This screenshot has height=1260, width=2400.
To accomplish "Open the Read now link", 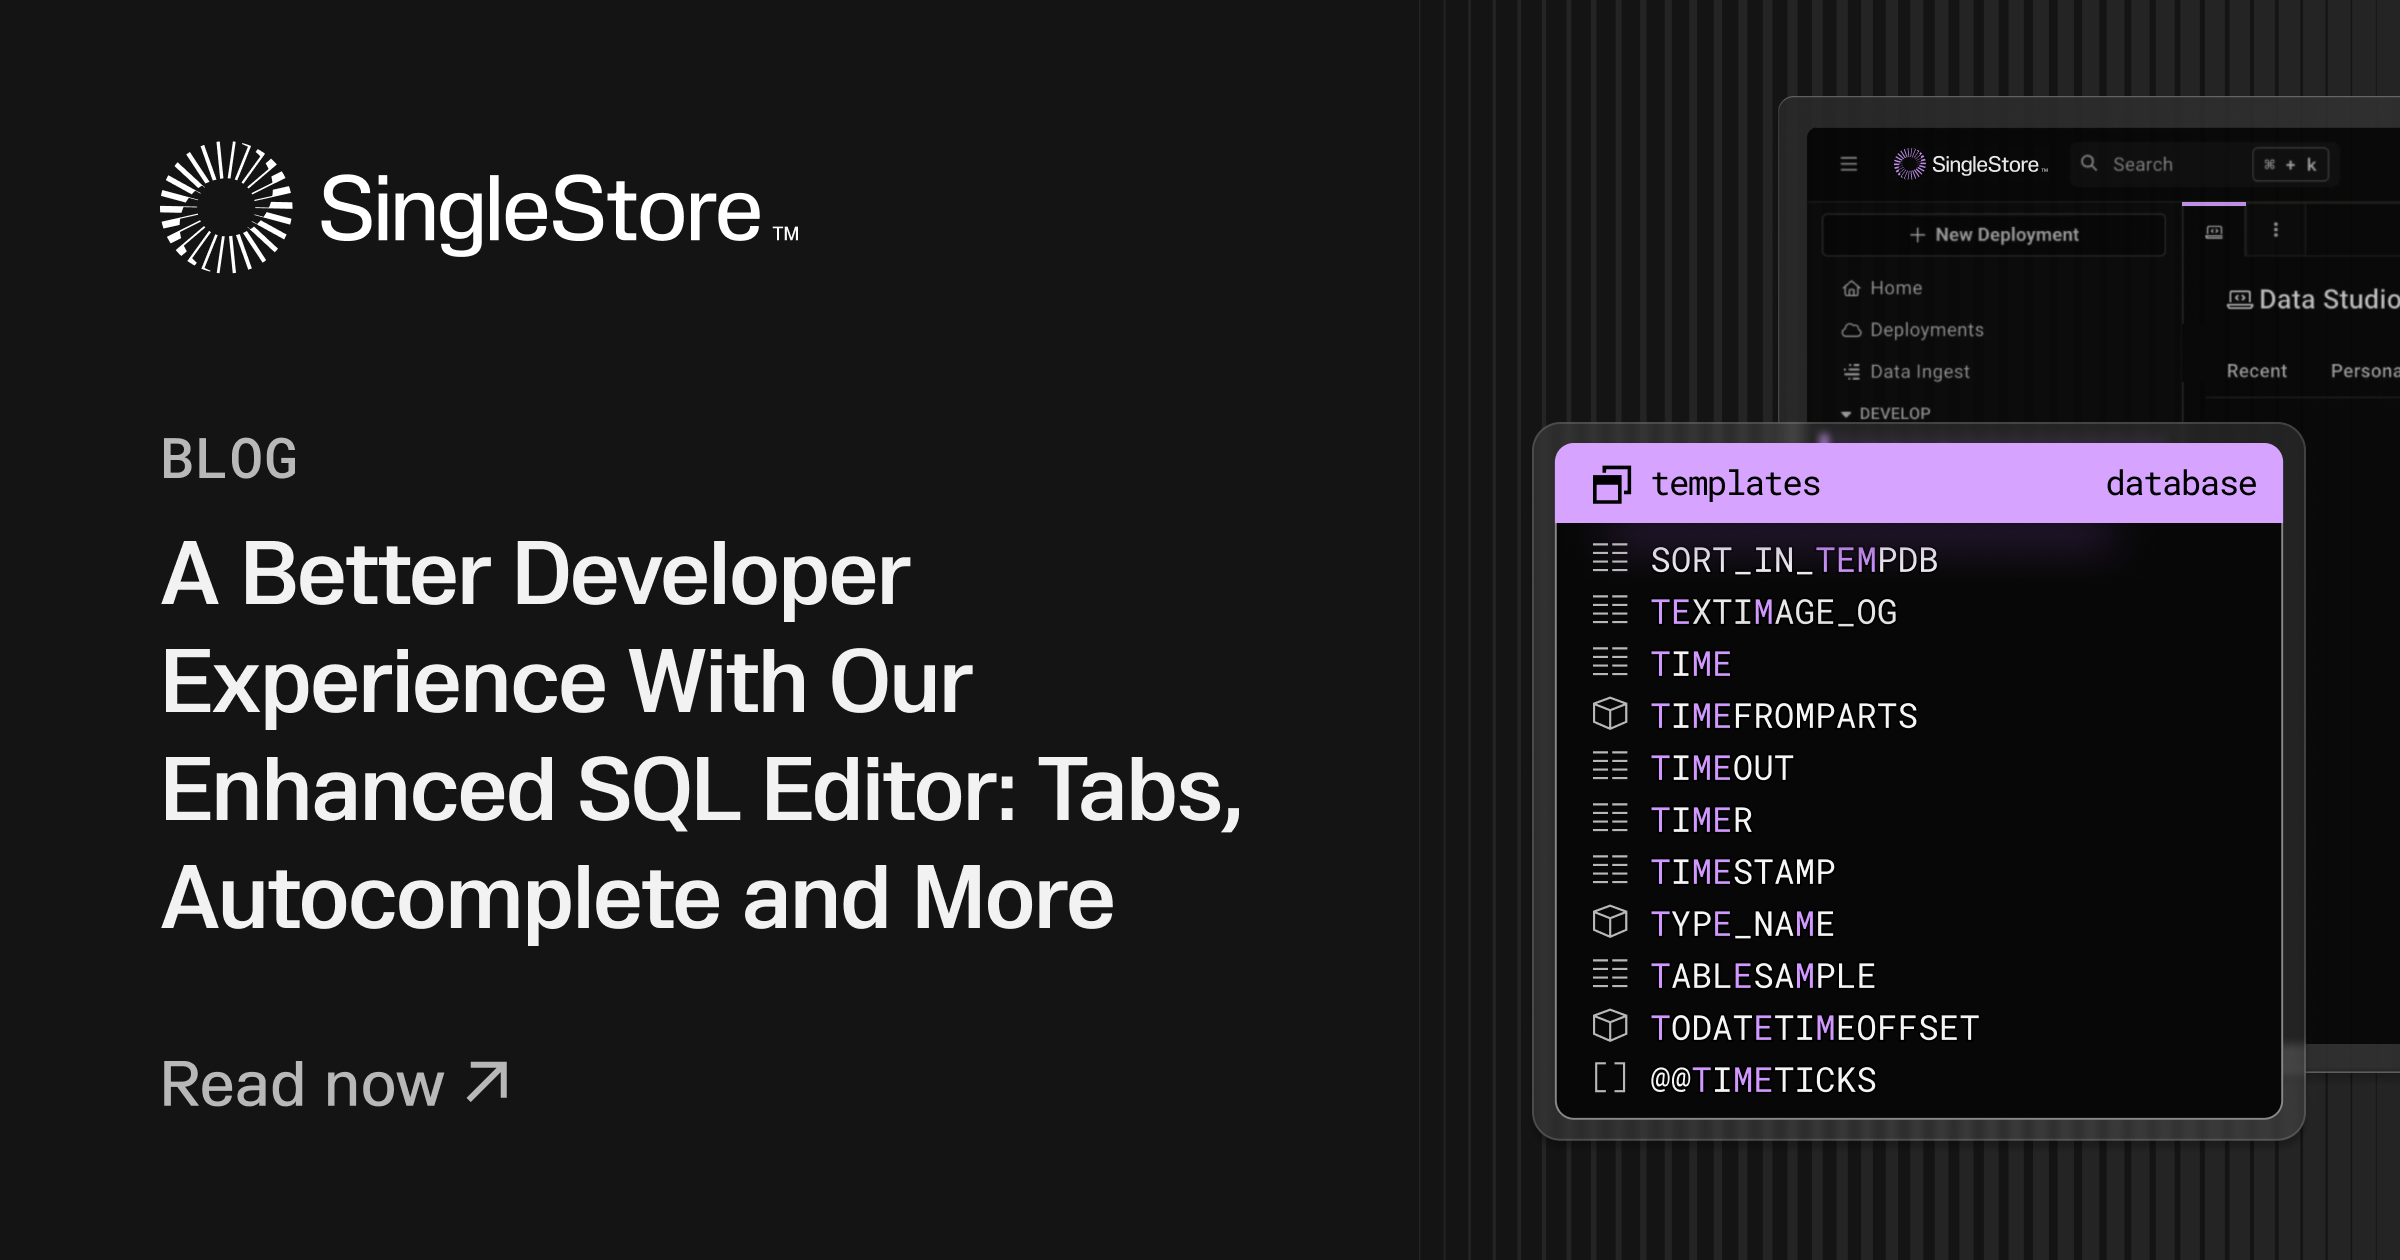I will point(335,1084).
